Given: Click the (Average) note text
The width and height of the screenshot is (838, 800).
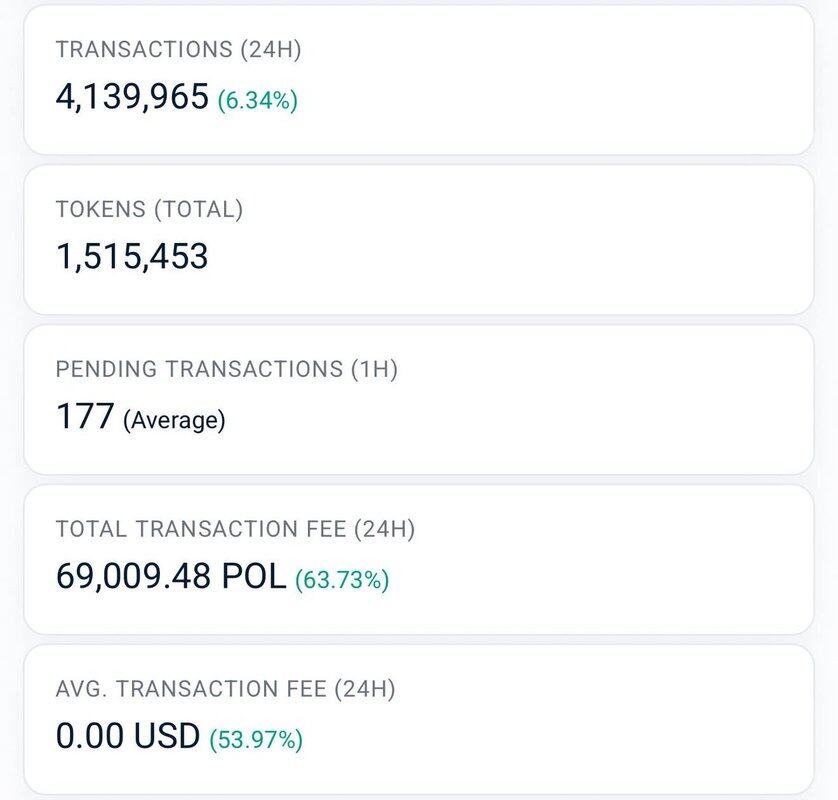Looking at the screenshot, I should point(175,420).
